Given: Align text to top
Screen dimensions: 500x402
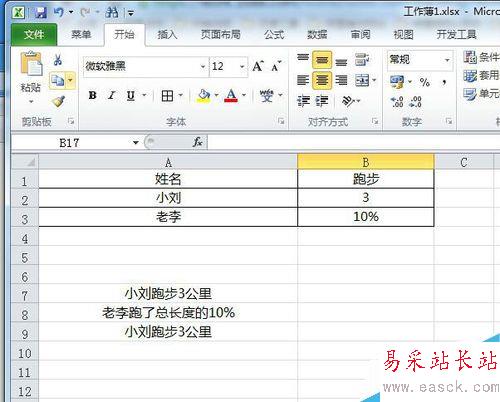Looking at the screenshot, I should pyautogui.click(x=303, y=59).
